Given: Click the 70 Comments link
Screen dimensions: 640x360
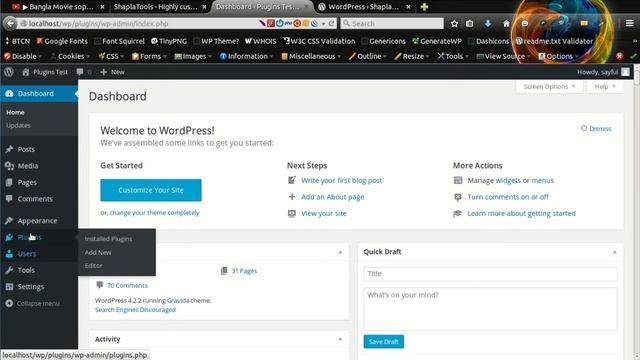Looking at the screenshot, I should coord(127,285).
